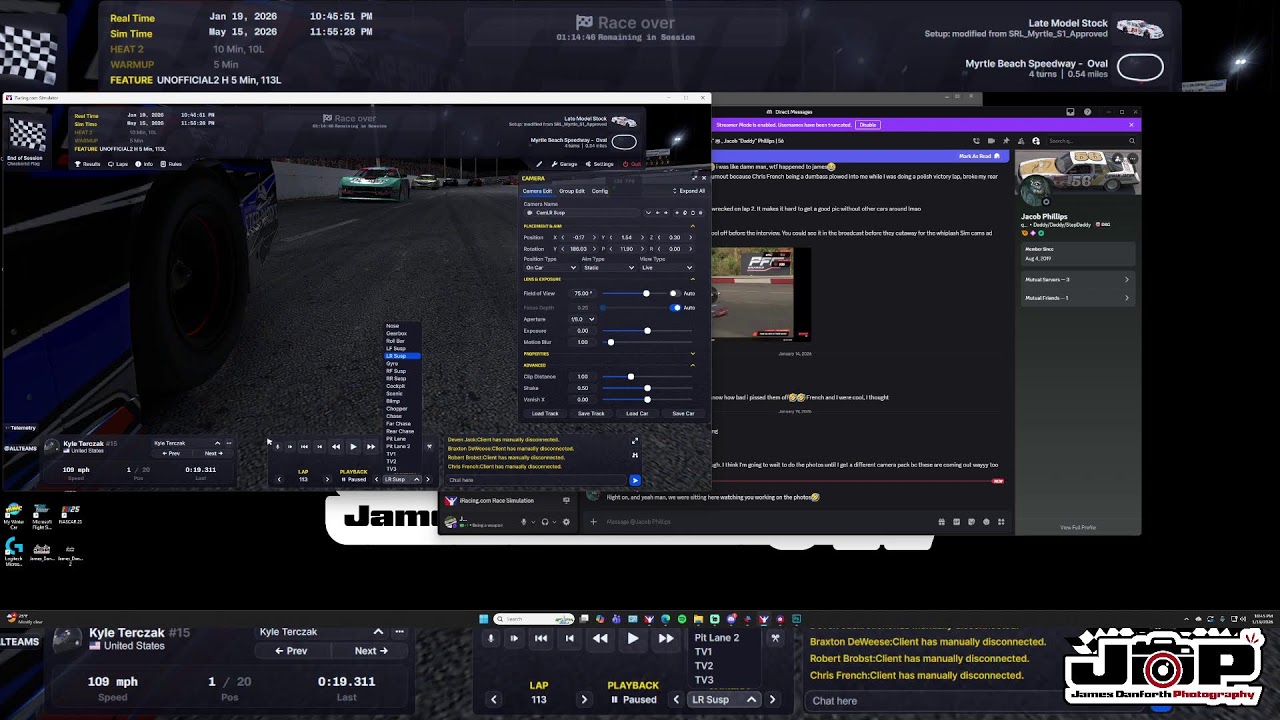Click Load Track button
Image resolution: width=1280 pixels, height=720 pixels.
click(x=545, y=413)
